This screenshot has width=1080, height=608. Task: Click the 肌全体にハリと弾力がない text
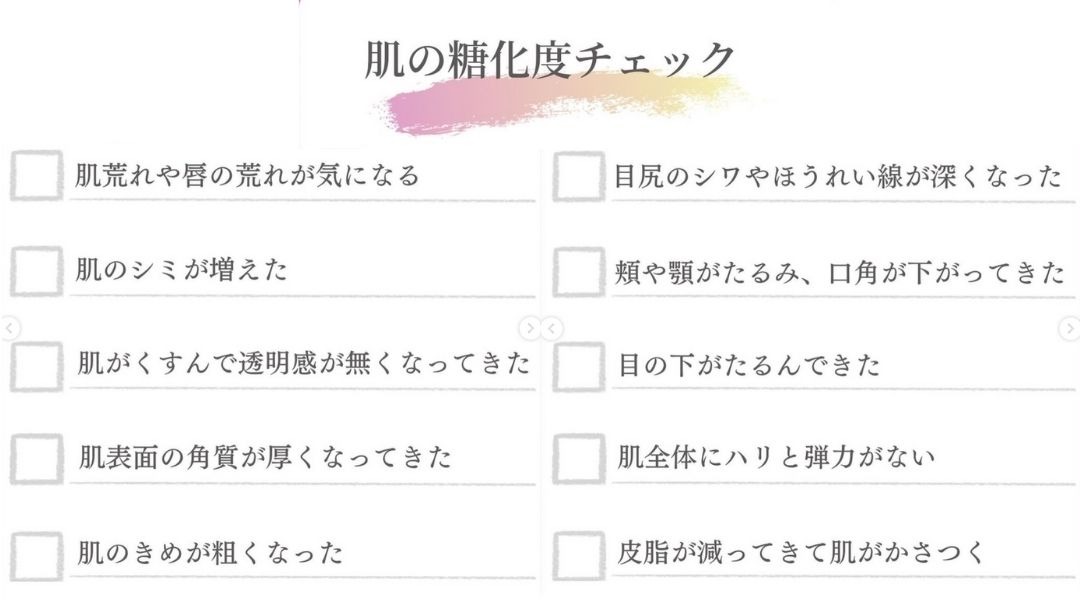pyautogui.click(x=776, y=457)
